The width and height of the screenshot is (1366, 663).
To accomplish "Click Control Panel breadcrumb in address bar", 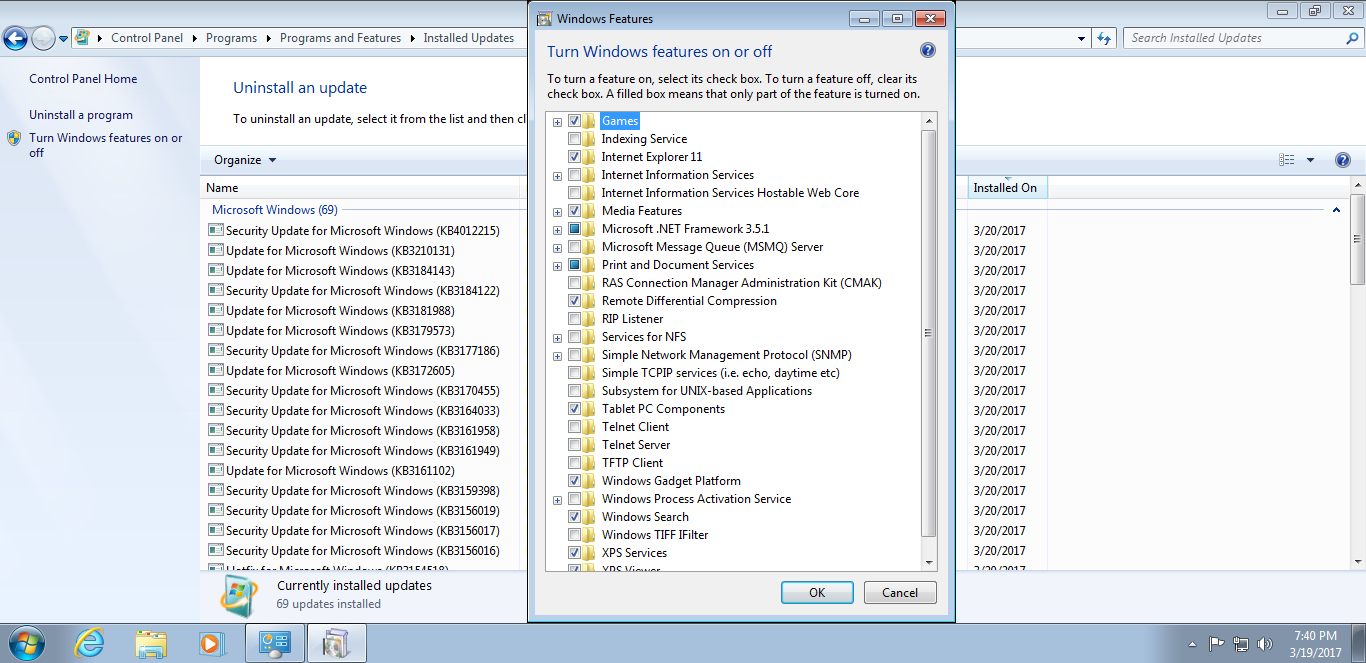I will 147,38.
